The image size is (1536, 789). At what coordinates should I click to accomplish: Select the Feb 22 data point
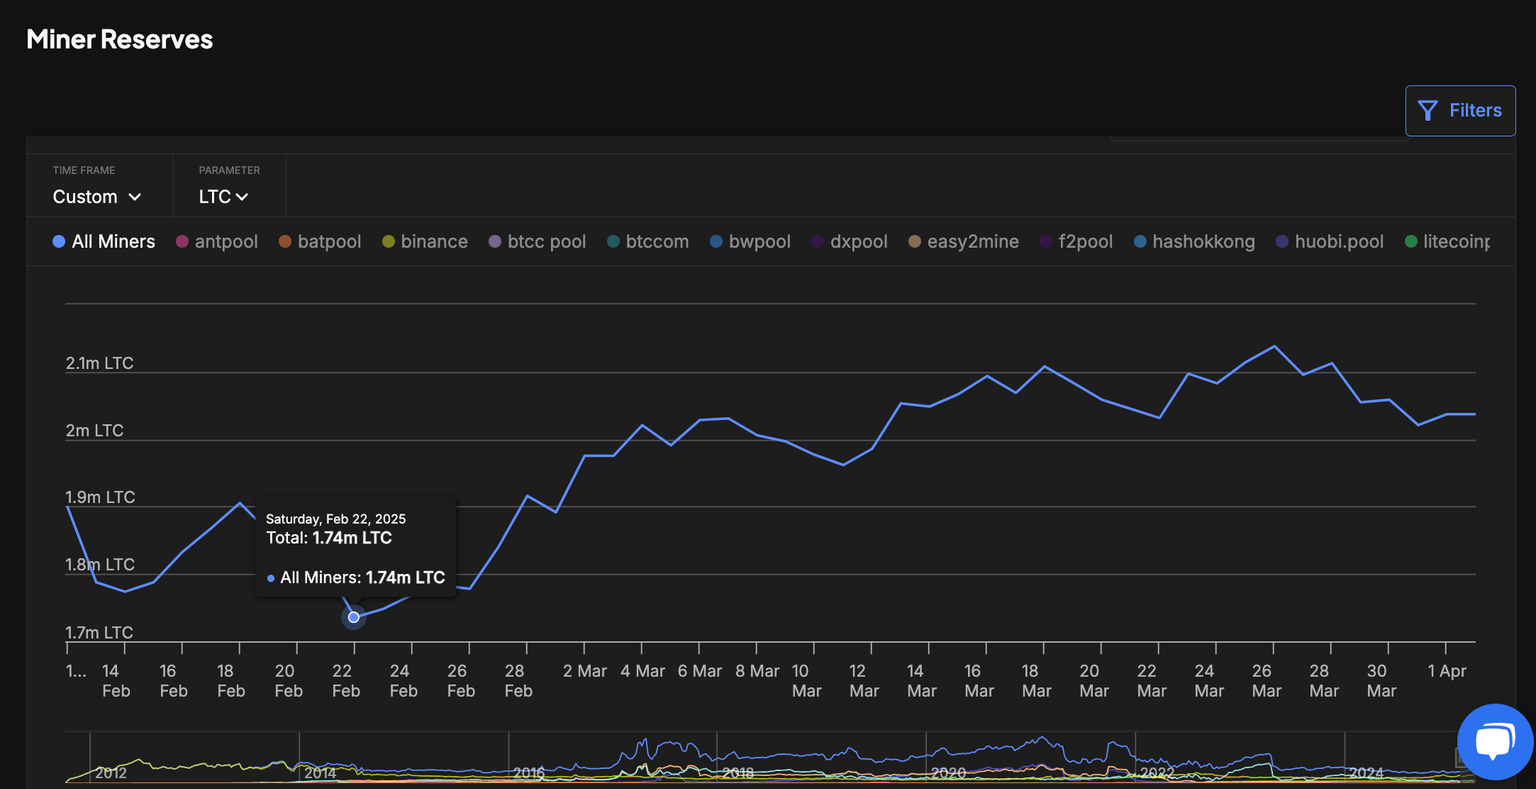coord(353,617)
